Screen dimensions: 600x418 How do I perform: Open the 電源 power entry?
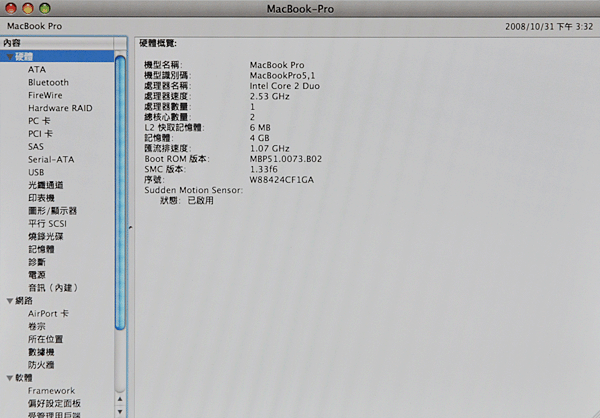tap(37, 275)
